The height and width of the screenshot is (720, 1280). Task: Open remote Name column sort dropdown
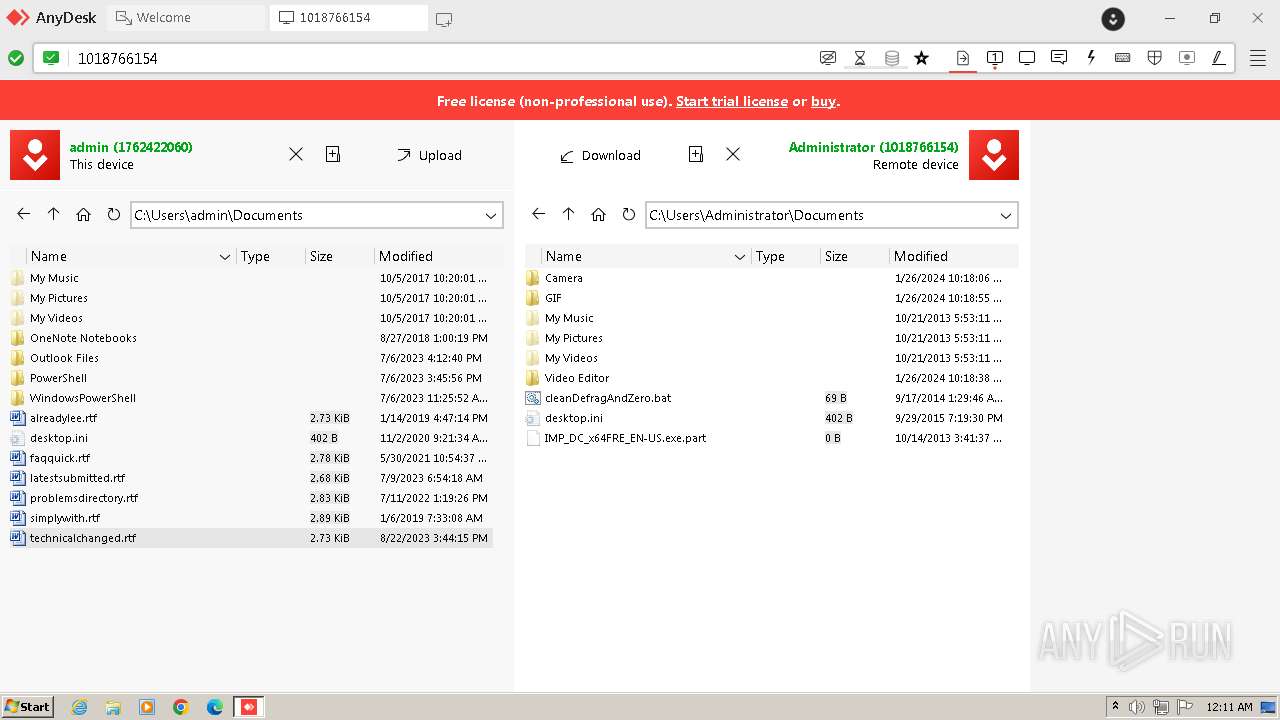pos(740,257)
